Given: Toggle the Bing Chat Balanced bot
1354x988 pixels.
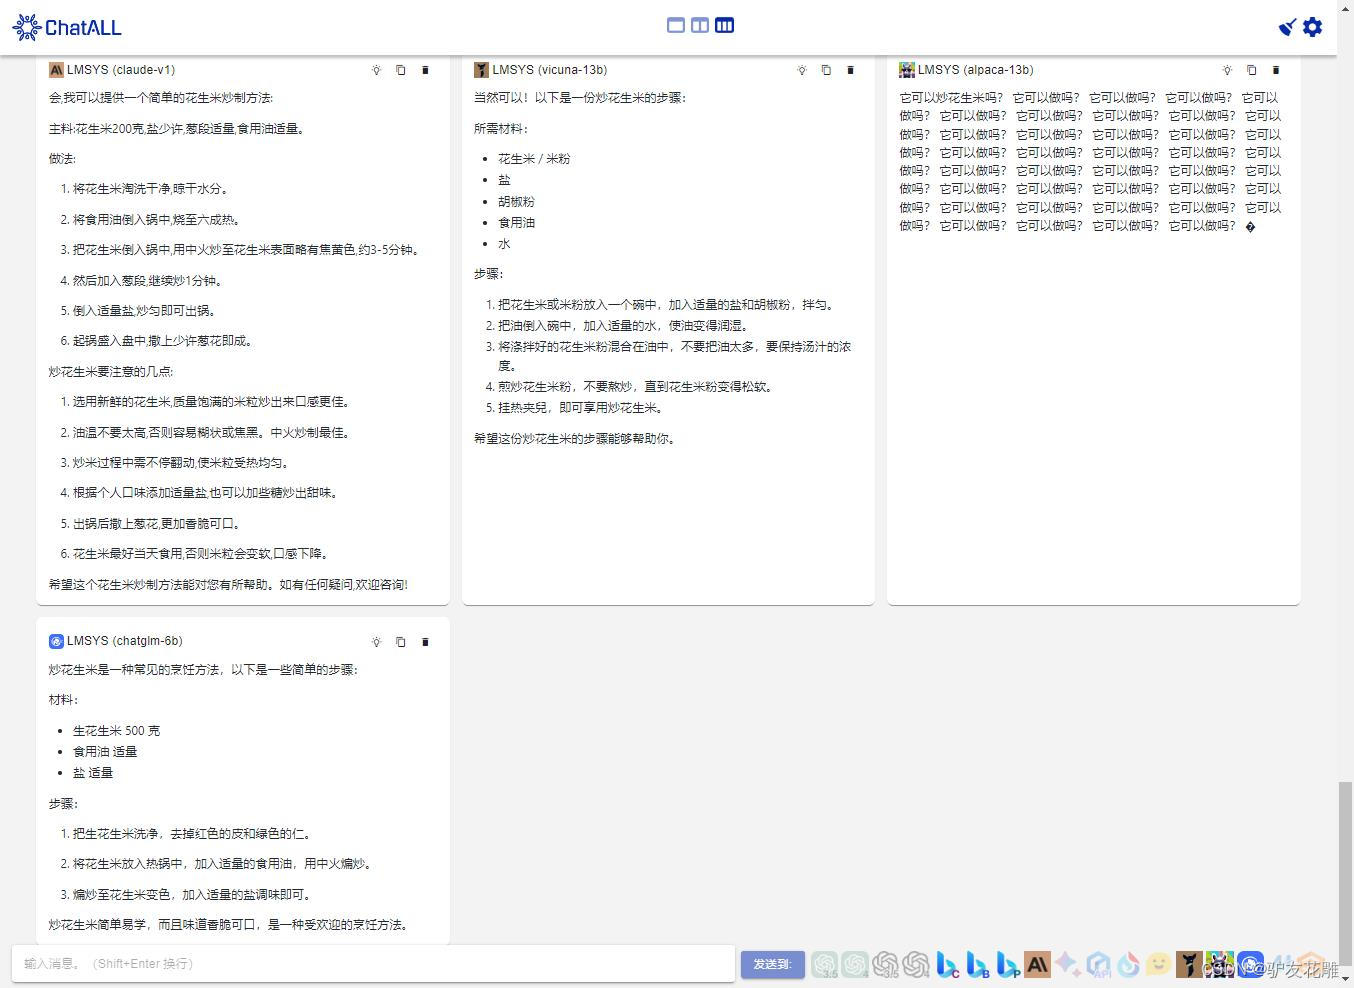Looking at the screenshot, I should point(977,964).
